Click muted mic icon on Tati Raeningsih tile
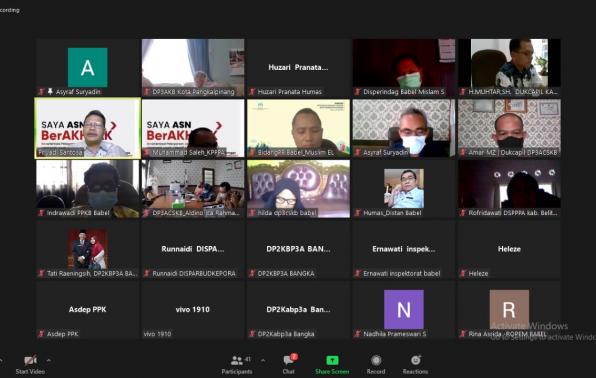596x378 pixels. pos(41,273)
